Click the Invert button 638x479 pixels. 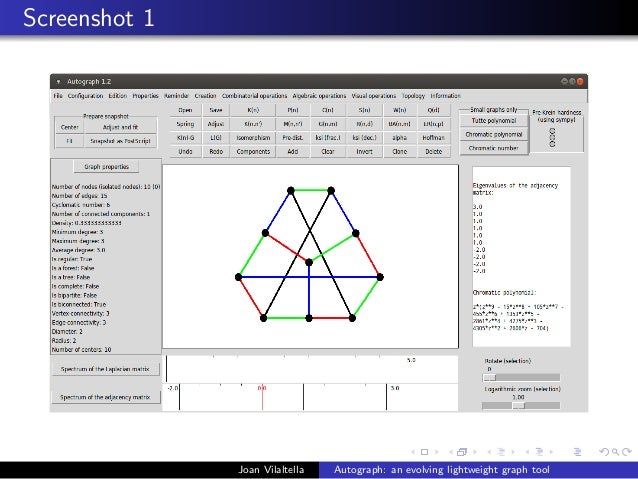364,151
